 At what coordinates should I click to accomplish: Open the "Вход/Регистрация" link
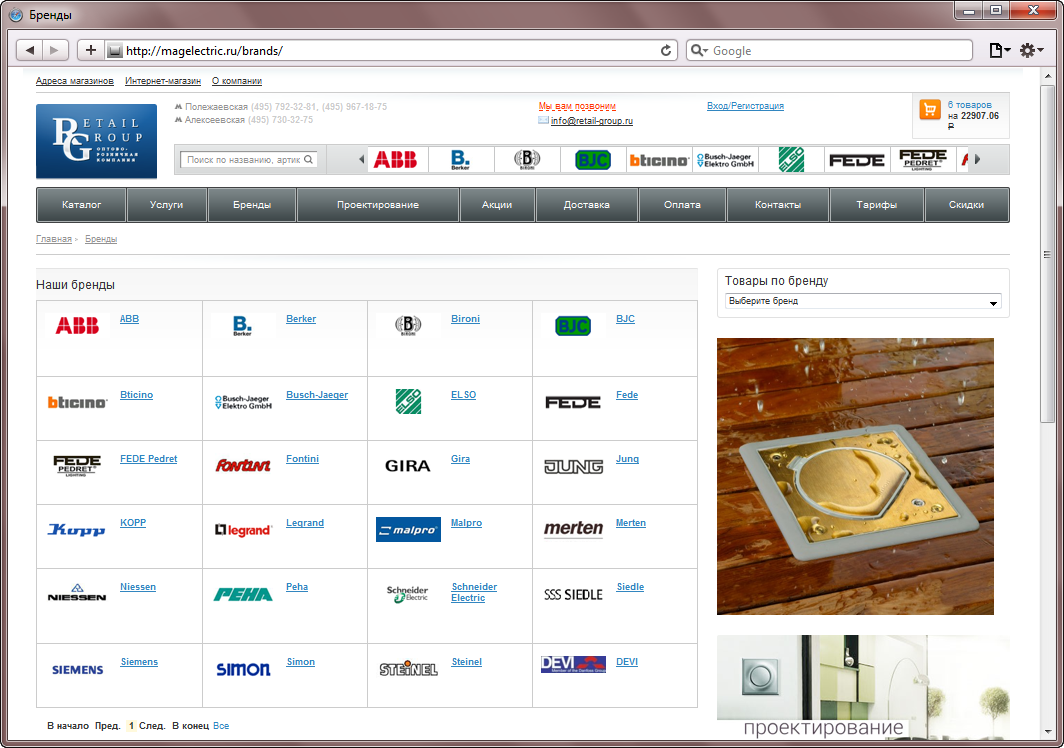[745, 106]
